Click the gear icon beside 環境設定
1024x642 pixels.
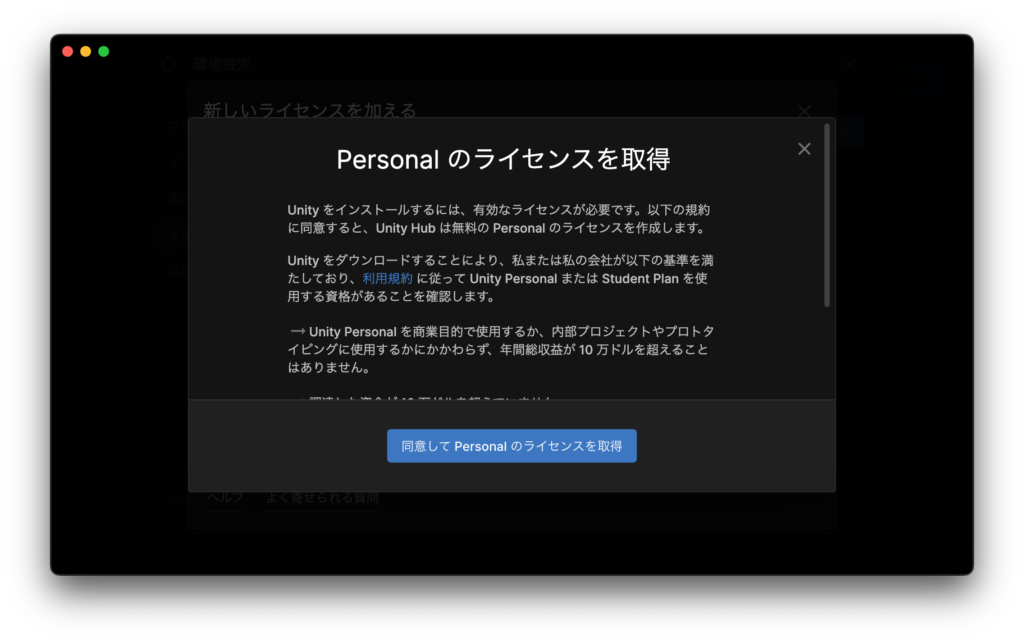[x=169, y=64]
